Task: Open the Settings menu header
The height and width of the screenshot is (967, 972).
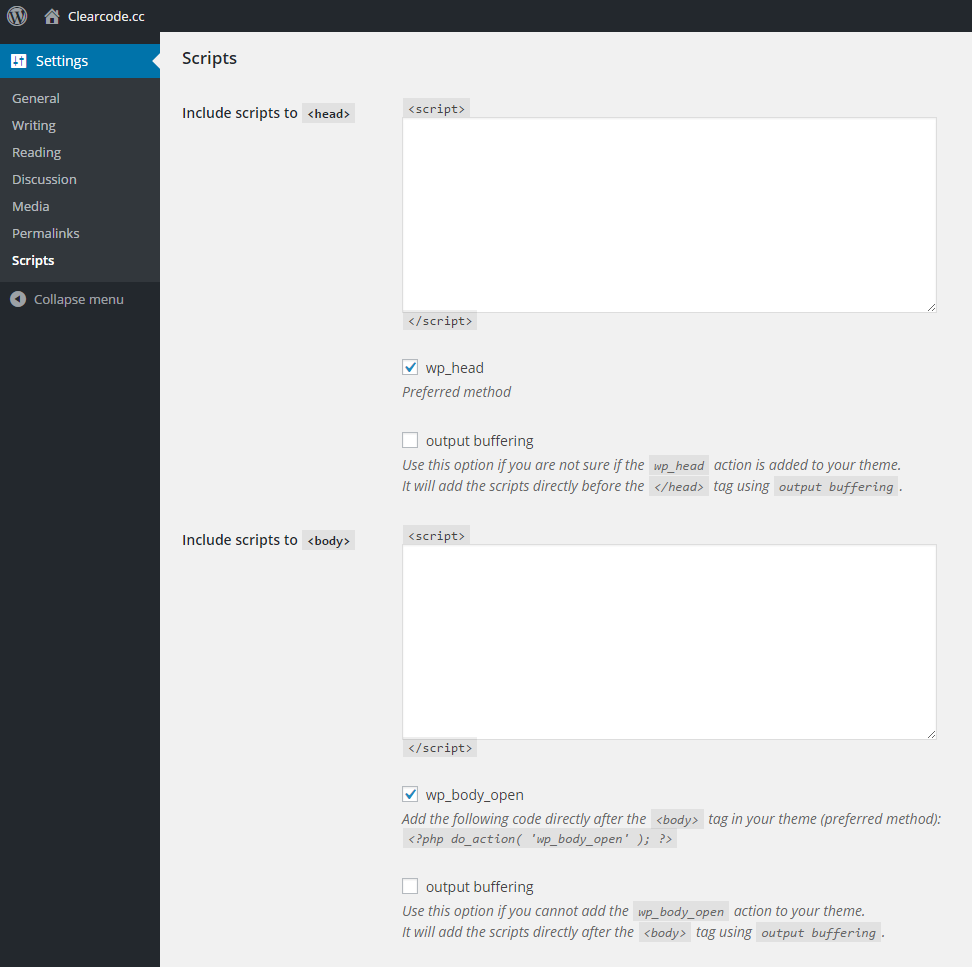Action: click(x=80, y=61)
